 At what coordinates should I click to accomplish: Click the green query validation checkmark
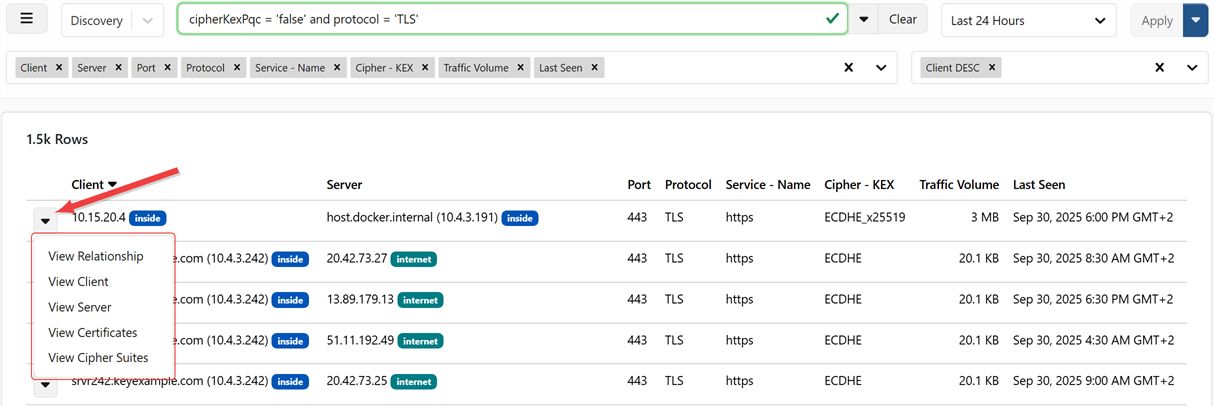click(832, 19)
